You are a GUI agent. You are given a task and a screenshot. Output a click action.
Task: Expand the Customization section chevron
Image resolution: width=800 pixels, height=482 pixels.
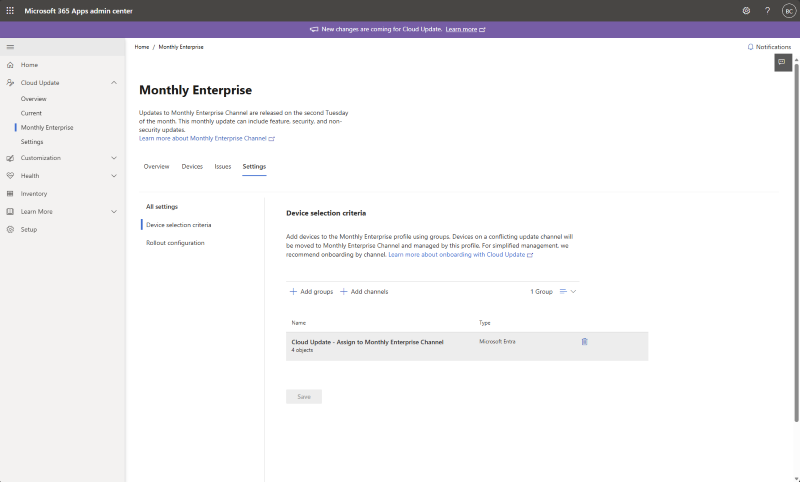coord(114,158)
